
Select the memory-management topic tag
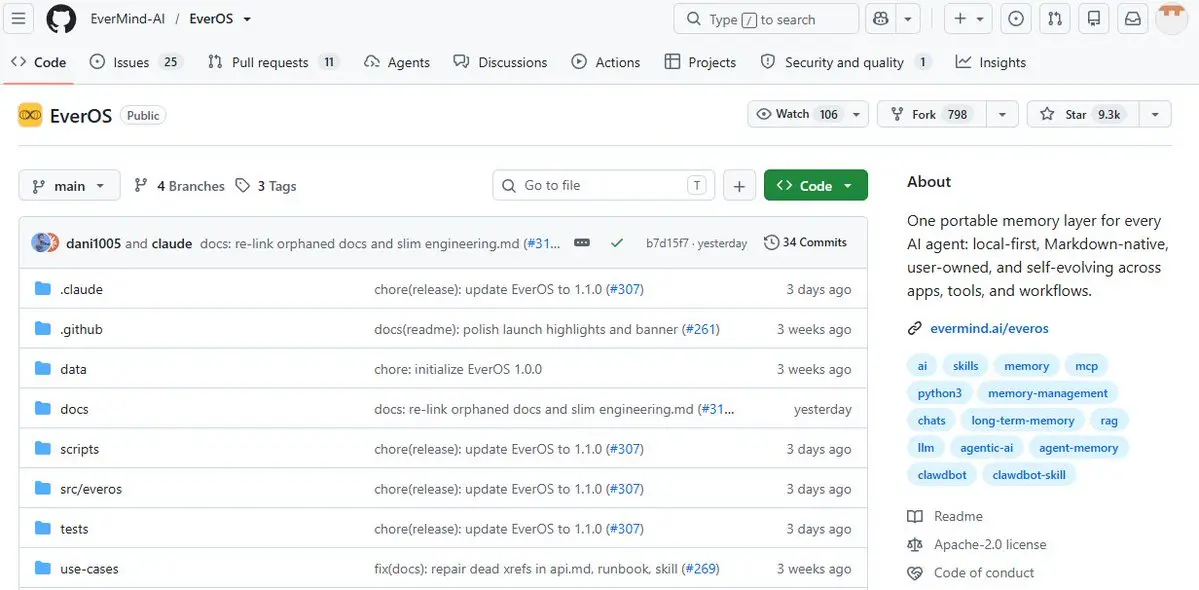click(x=1048, y=394)
